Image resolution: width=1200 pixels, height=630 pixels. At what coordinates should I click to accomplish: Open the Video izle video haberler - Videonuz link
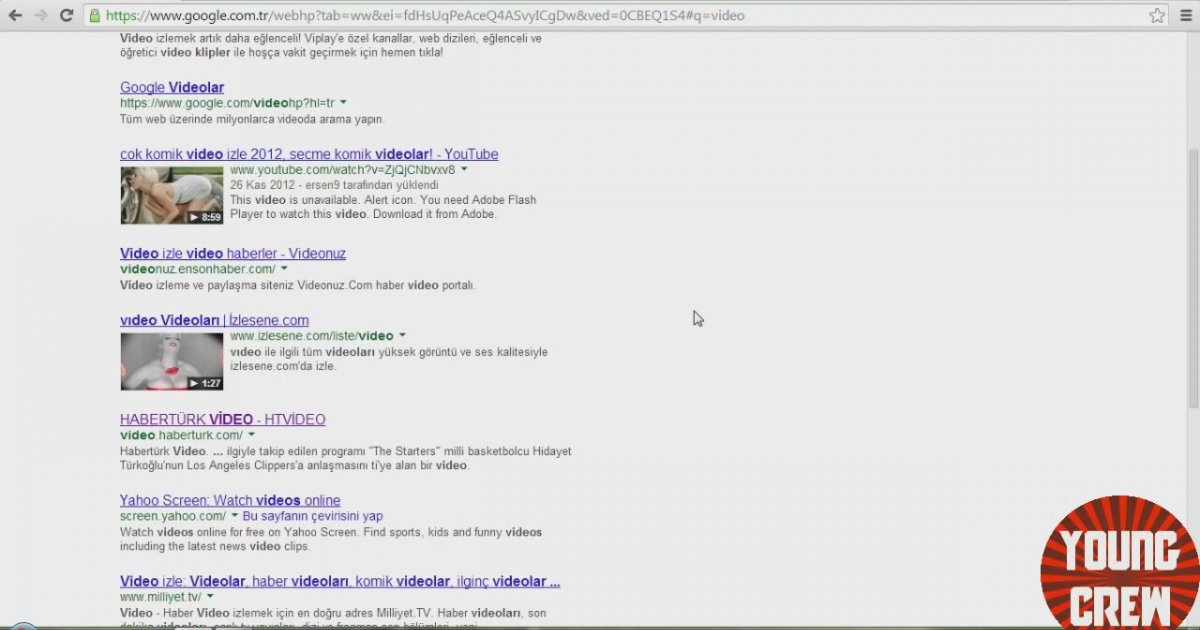pos(233,254)
